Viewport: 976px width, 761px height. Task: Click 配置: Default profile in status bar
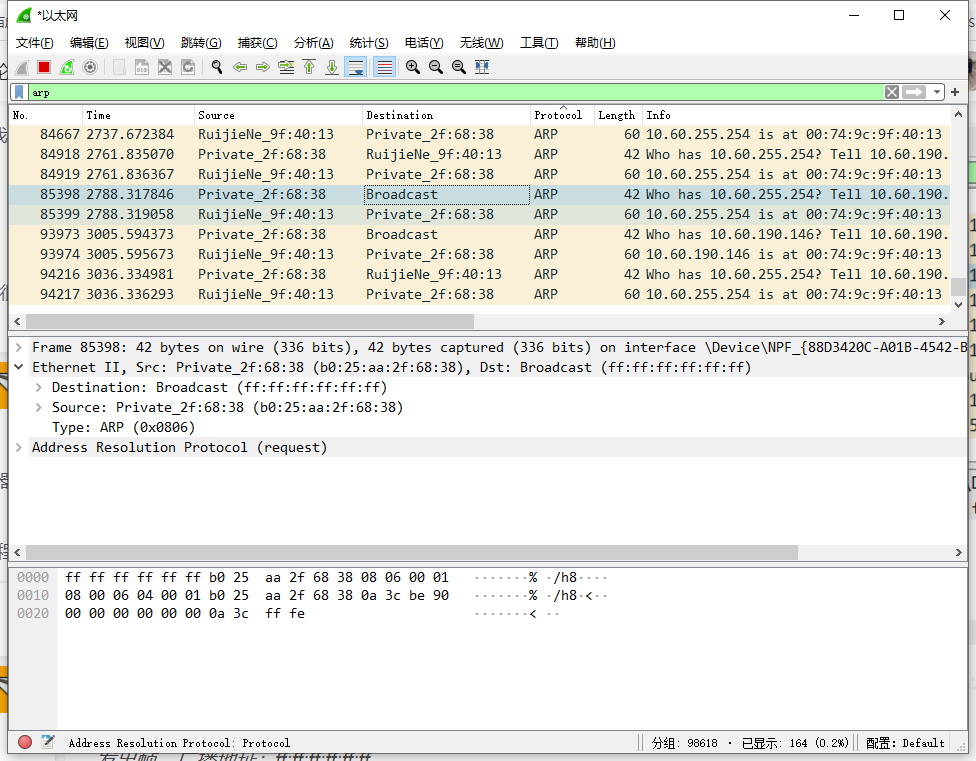pos(905,742)
